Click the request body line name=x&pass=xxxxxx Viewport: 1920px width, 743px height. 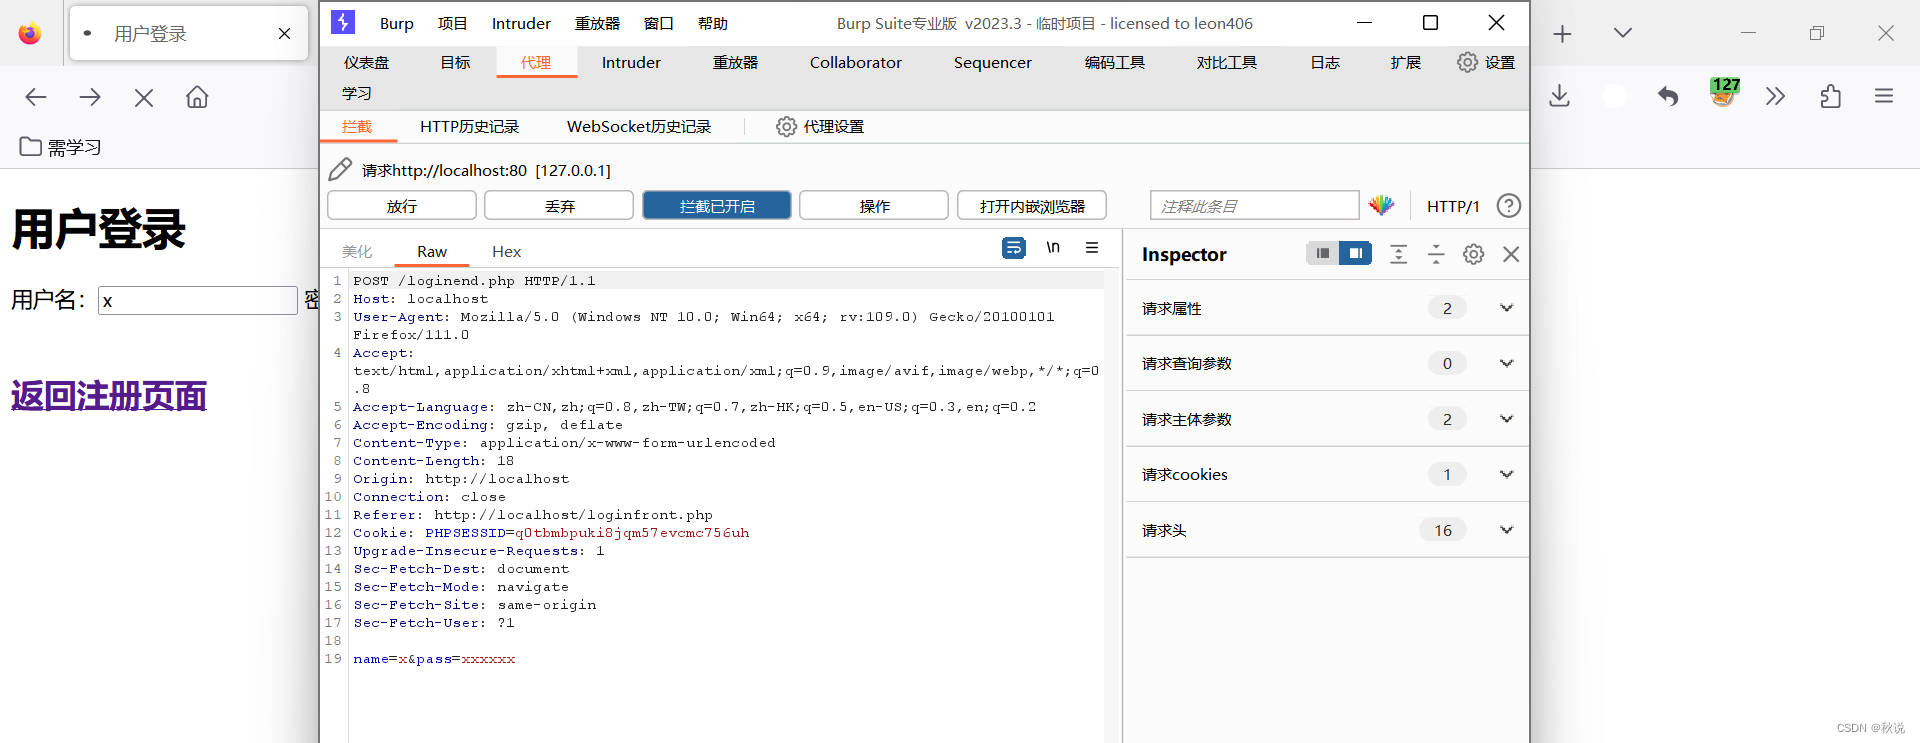coord(434,659)
